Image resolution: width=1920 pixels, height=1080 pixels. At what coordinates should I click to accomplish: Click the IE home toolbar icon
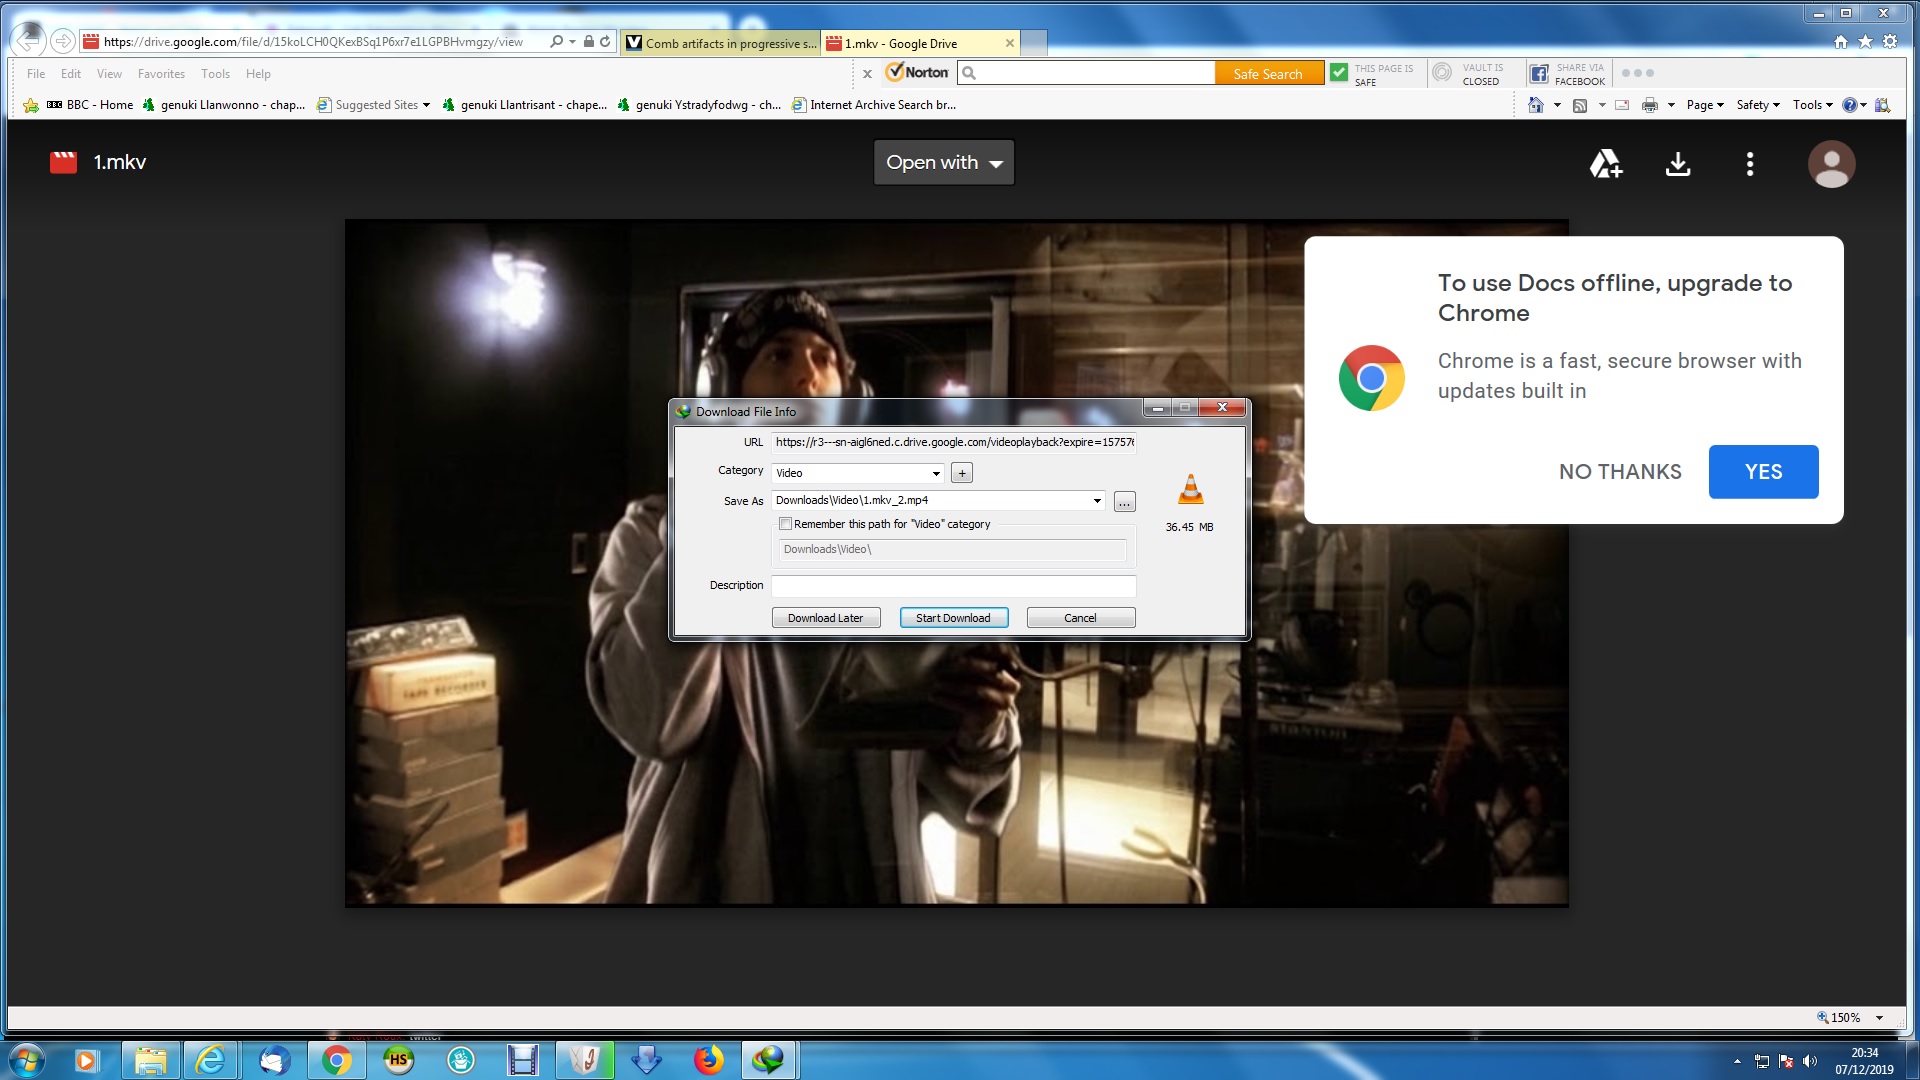[1536, 105]
